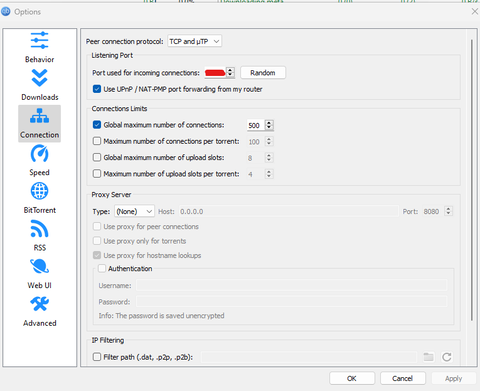
Task: Click the IP filter path text field
Action: point(309,357)
